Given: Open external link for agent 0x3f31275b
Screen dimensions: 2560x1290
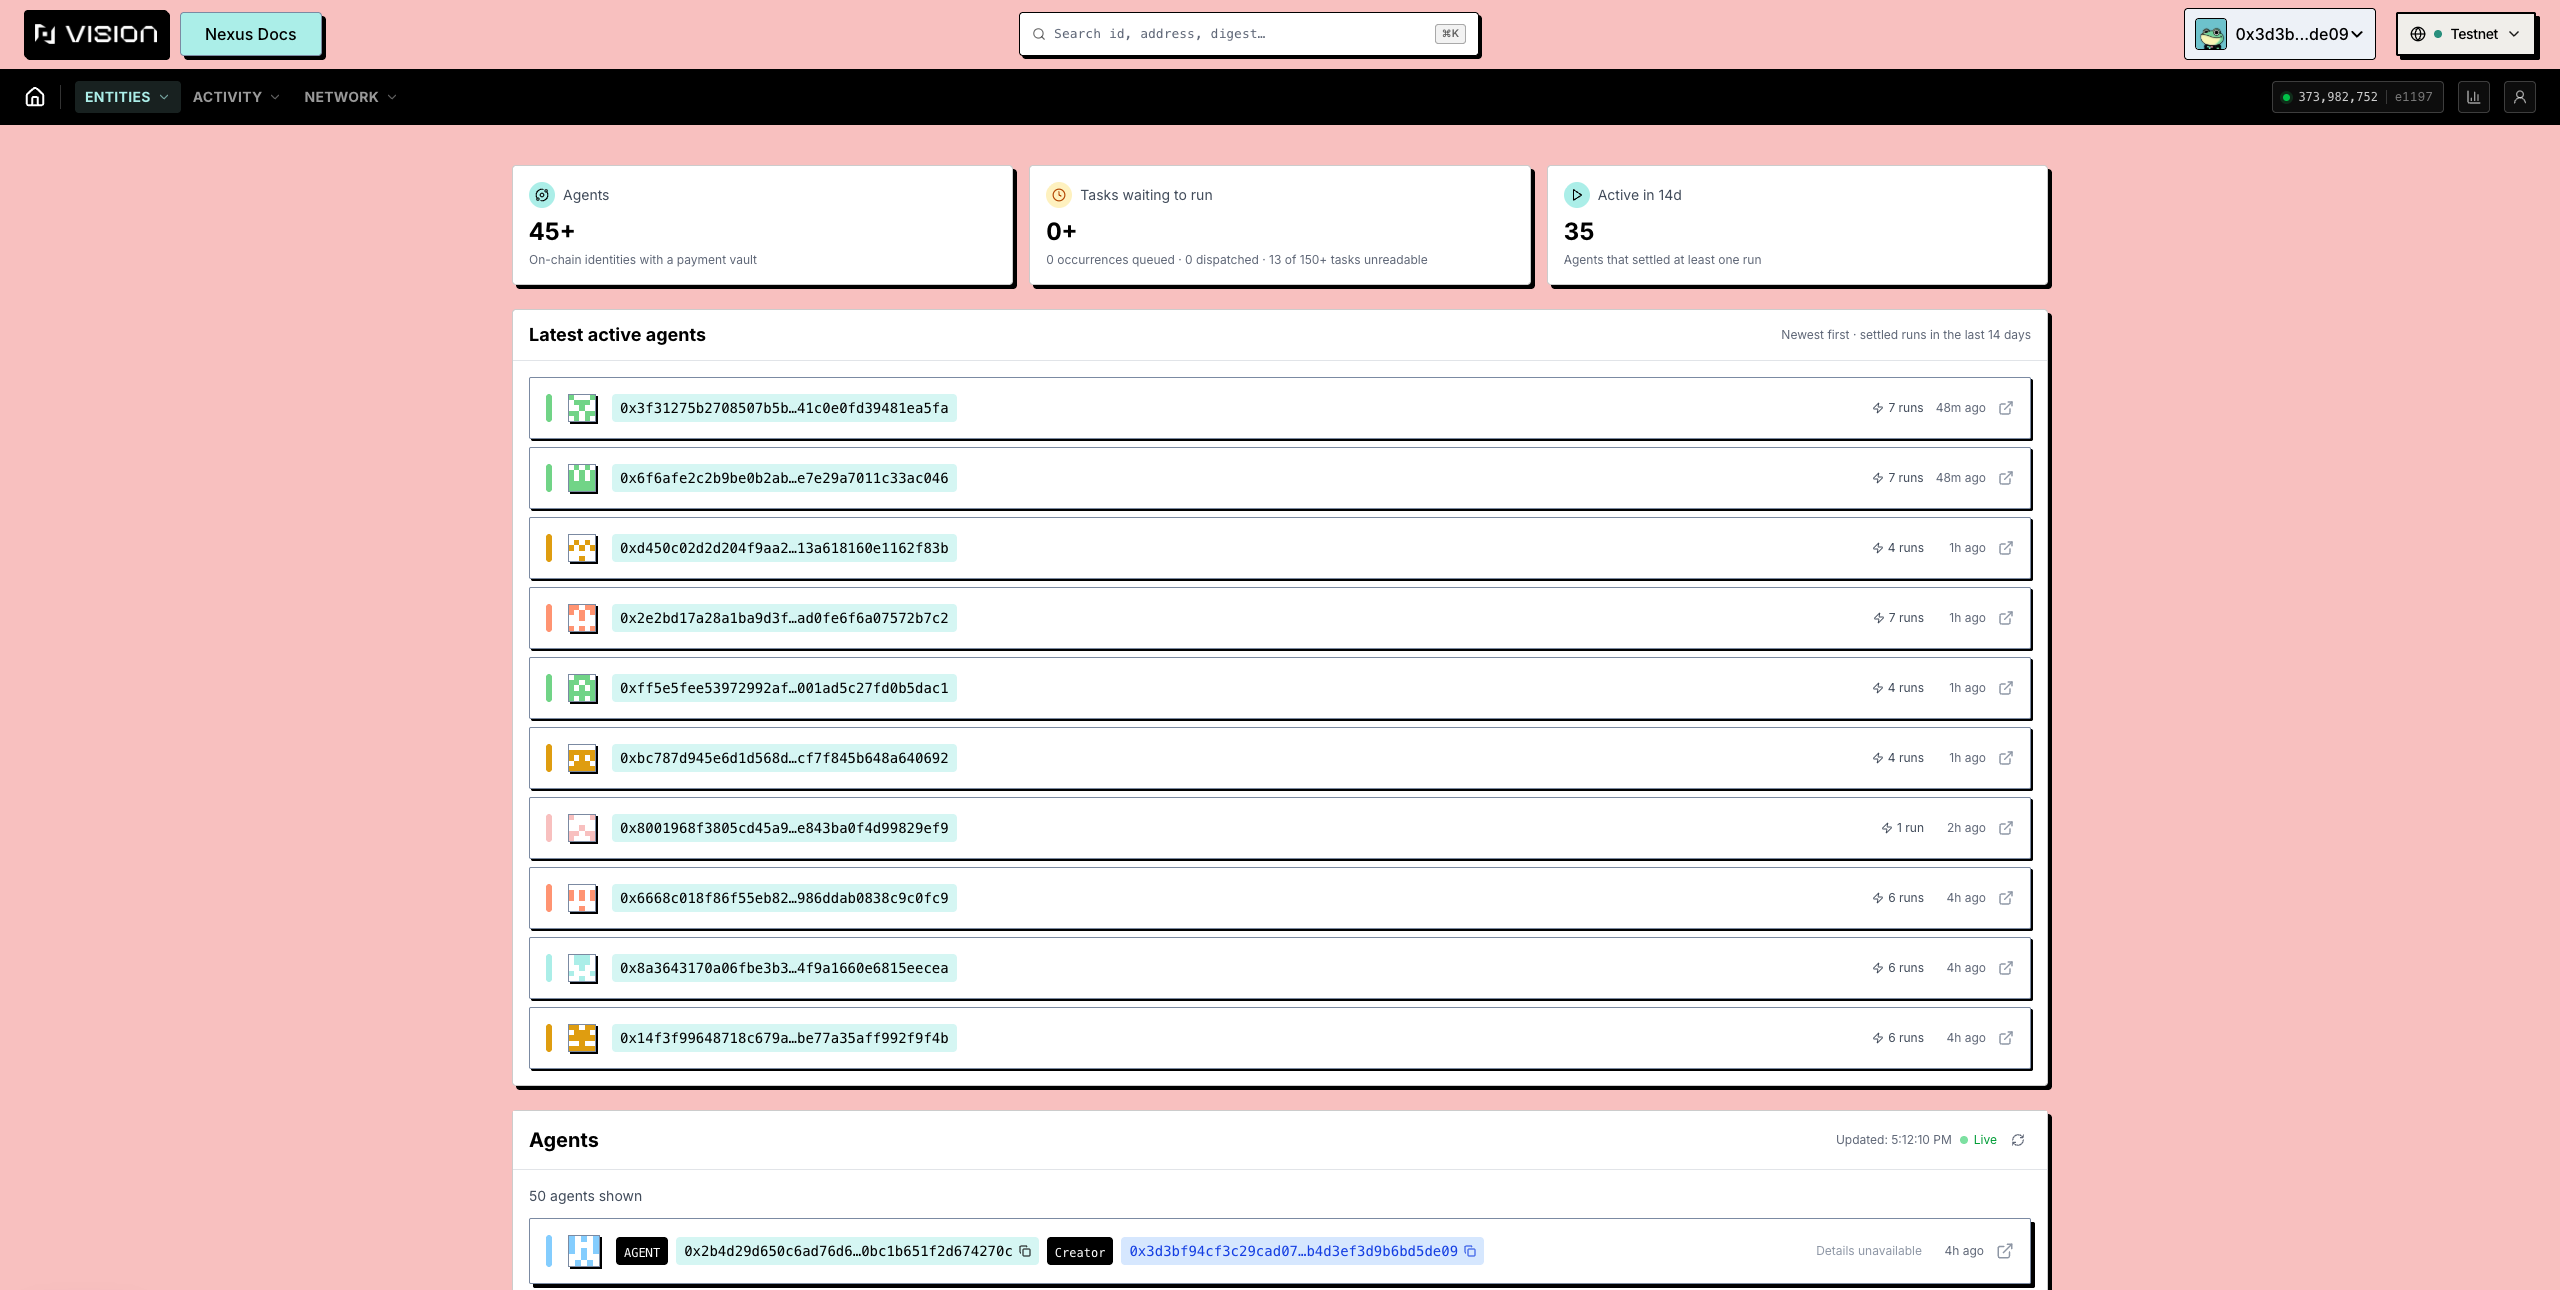Looking at the screenshot, I should (2005, 408).
